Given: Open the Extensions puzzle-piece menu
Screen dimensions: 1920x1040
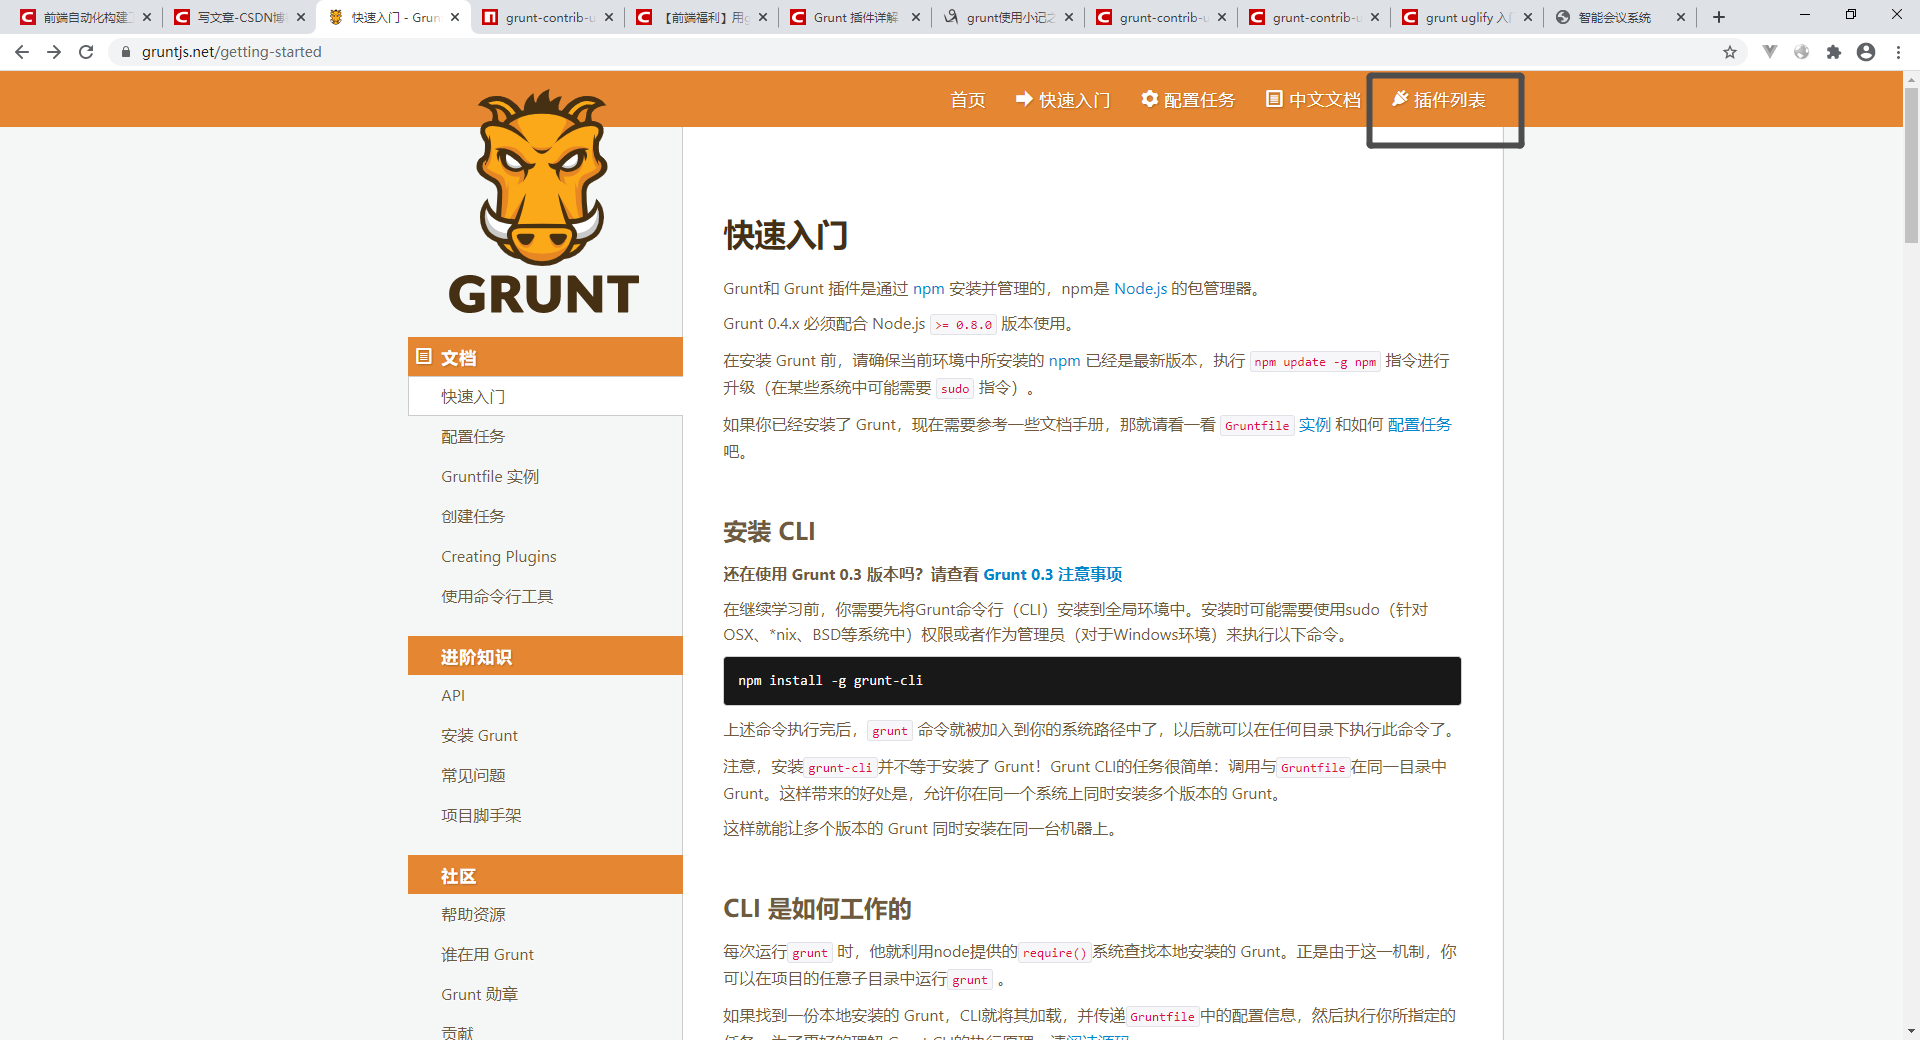Looking at the screenshot, I should (x=1834, y=52).
